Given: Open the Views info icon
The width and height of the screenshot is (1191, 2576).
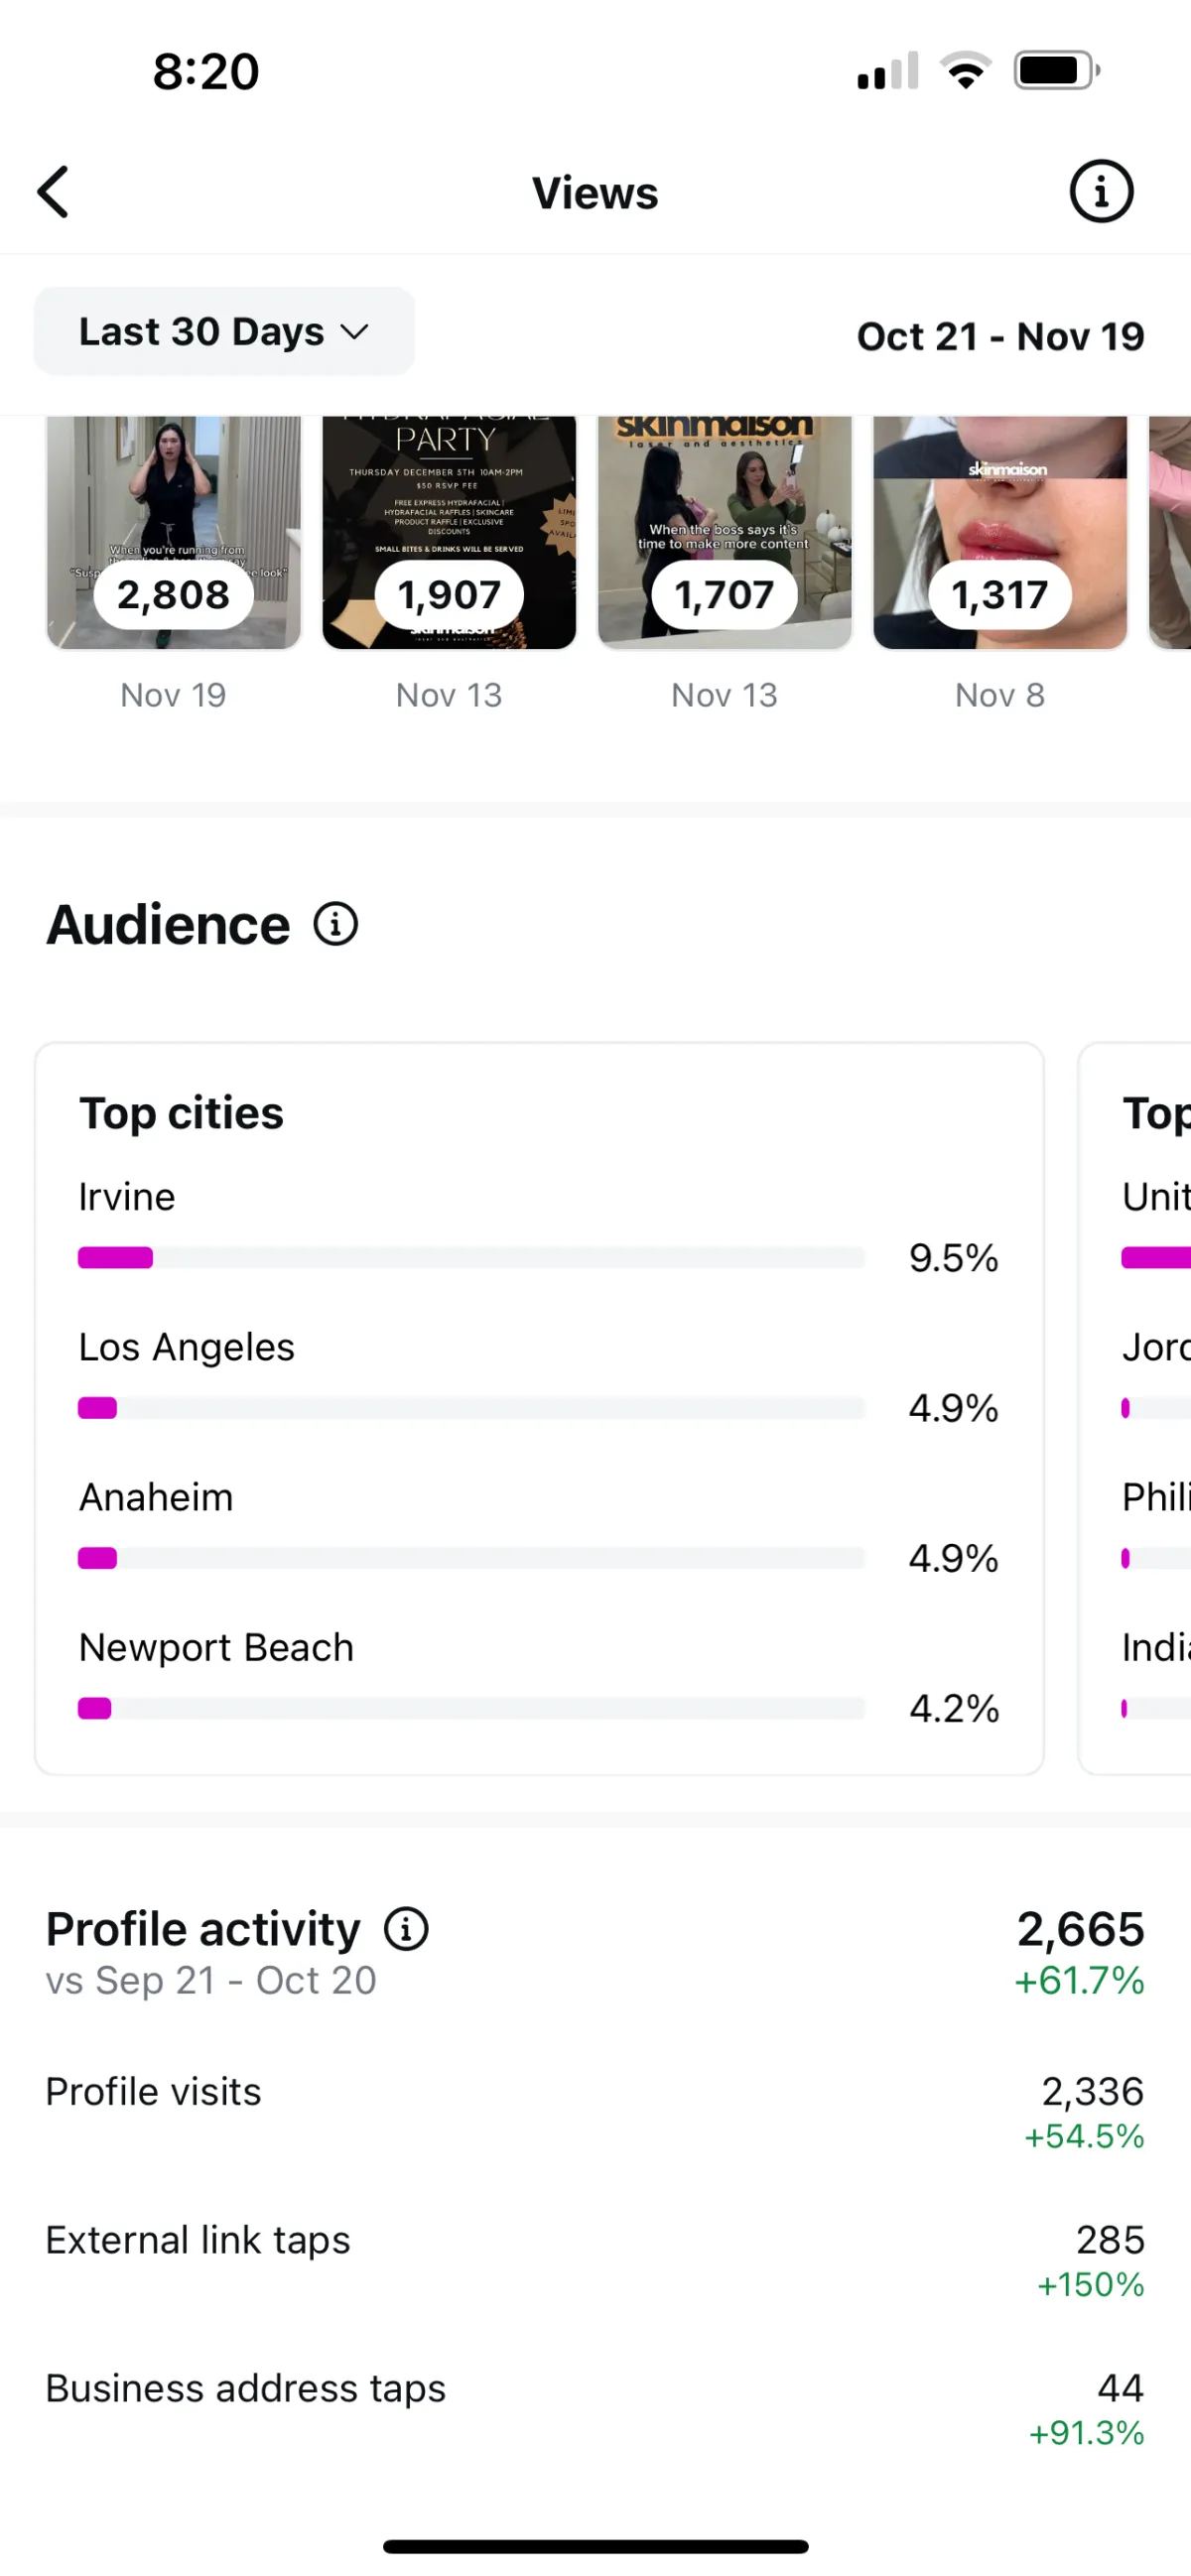Looking at the screenshot, I should 1101,192.
